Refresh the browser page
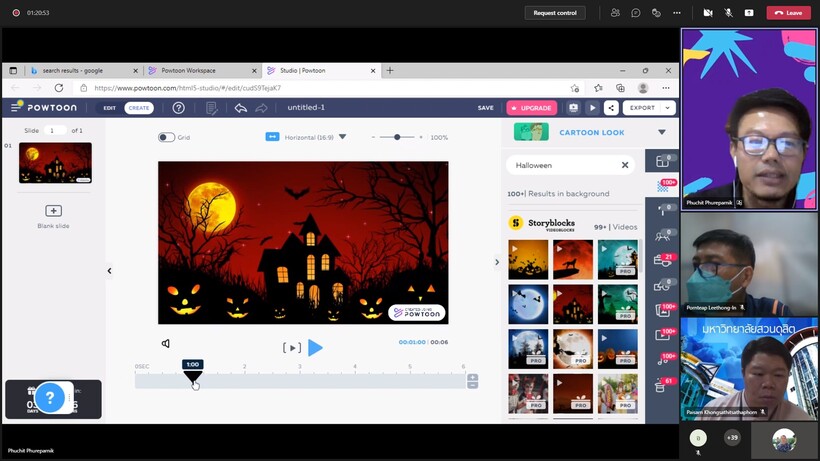This screenshot has width=820, height=461. click(x=59, y=88)
